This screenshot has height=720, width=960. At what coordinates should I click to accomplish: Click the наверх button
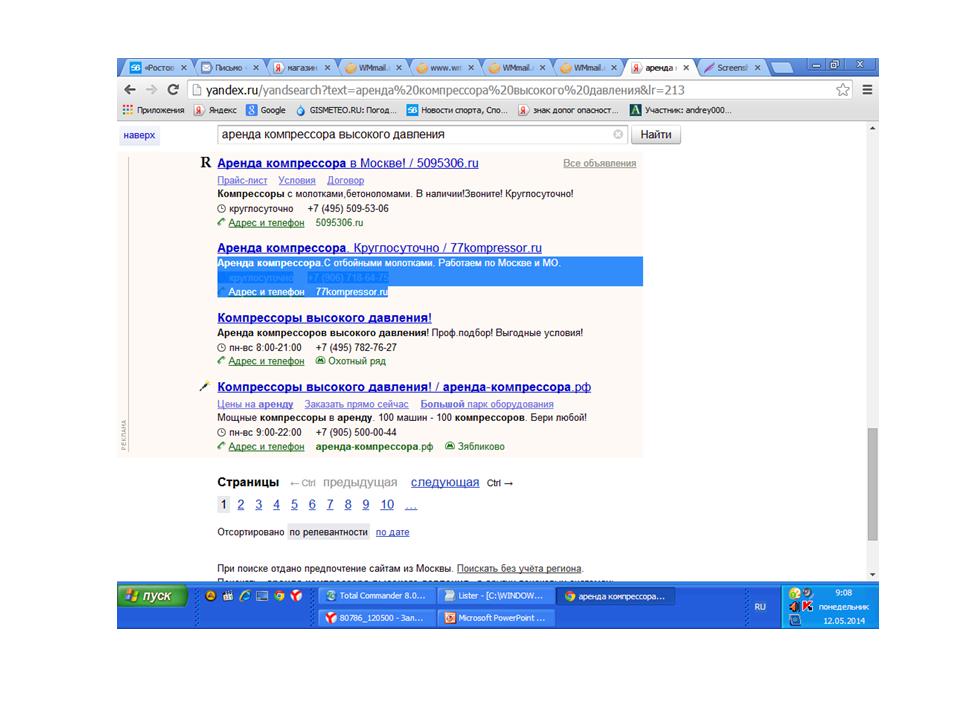pos(139,135)
